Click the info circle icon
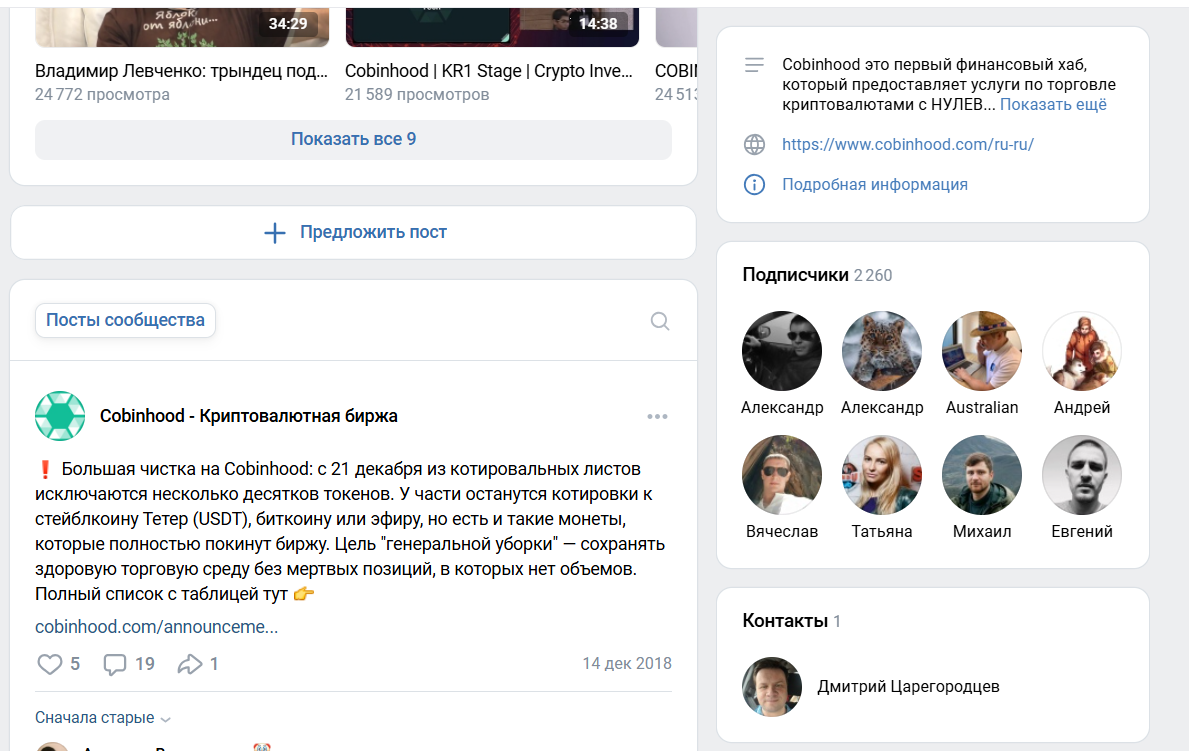Screen dimensions: 1189x751 [x=754, y=184]
